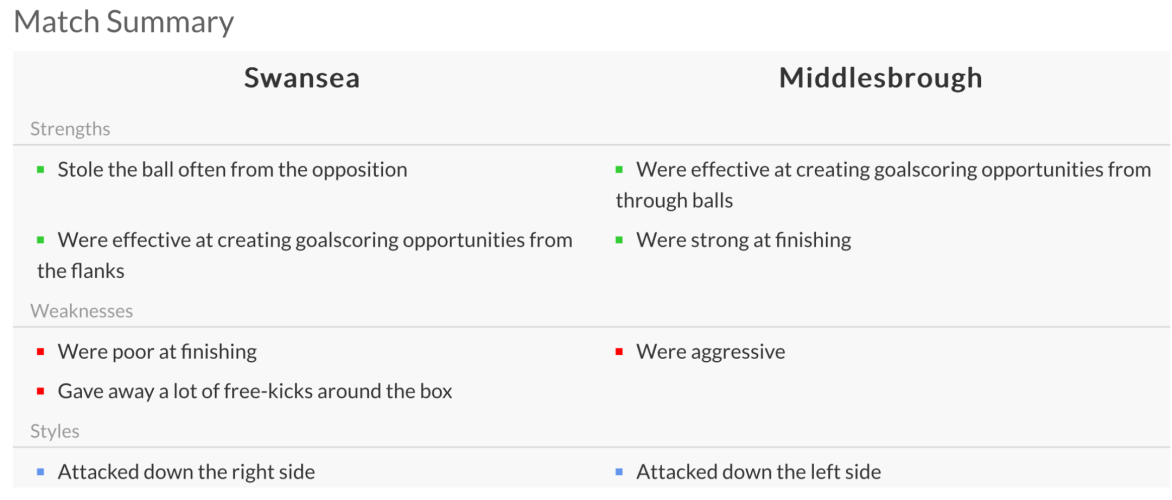Click 'Were poor at finishing' weakness

tap(157, 352)
